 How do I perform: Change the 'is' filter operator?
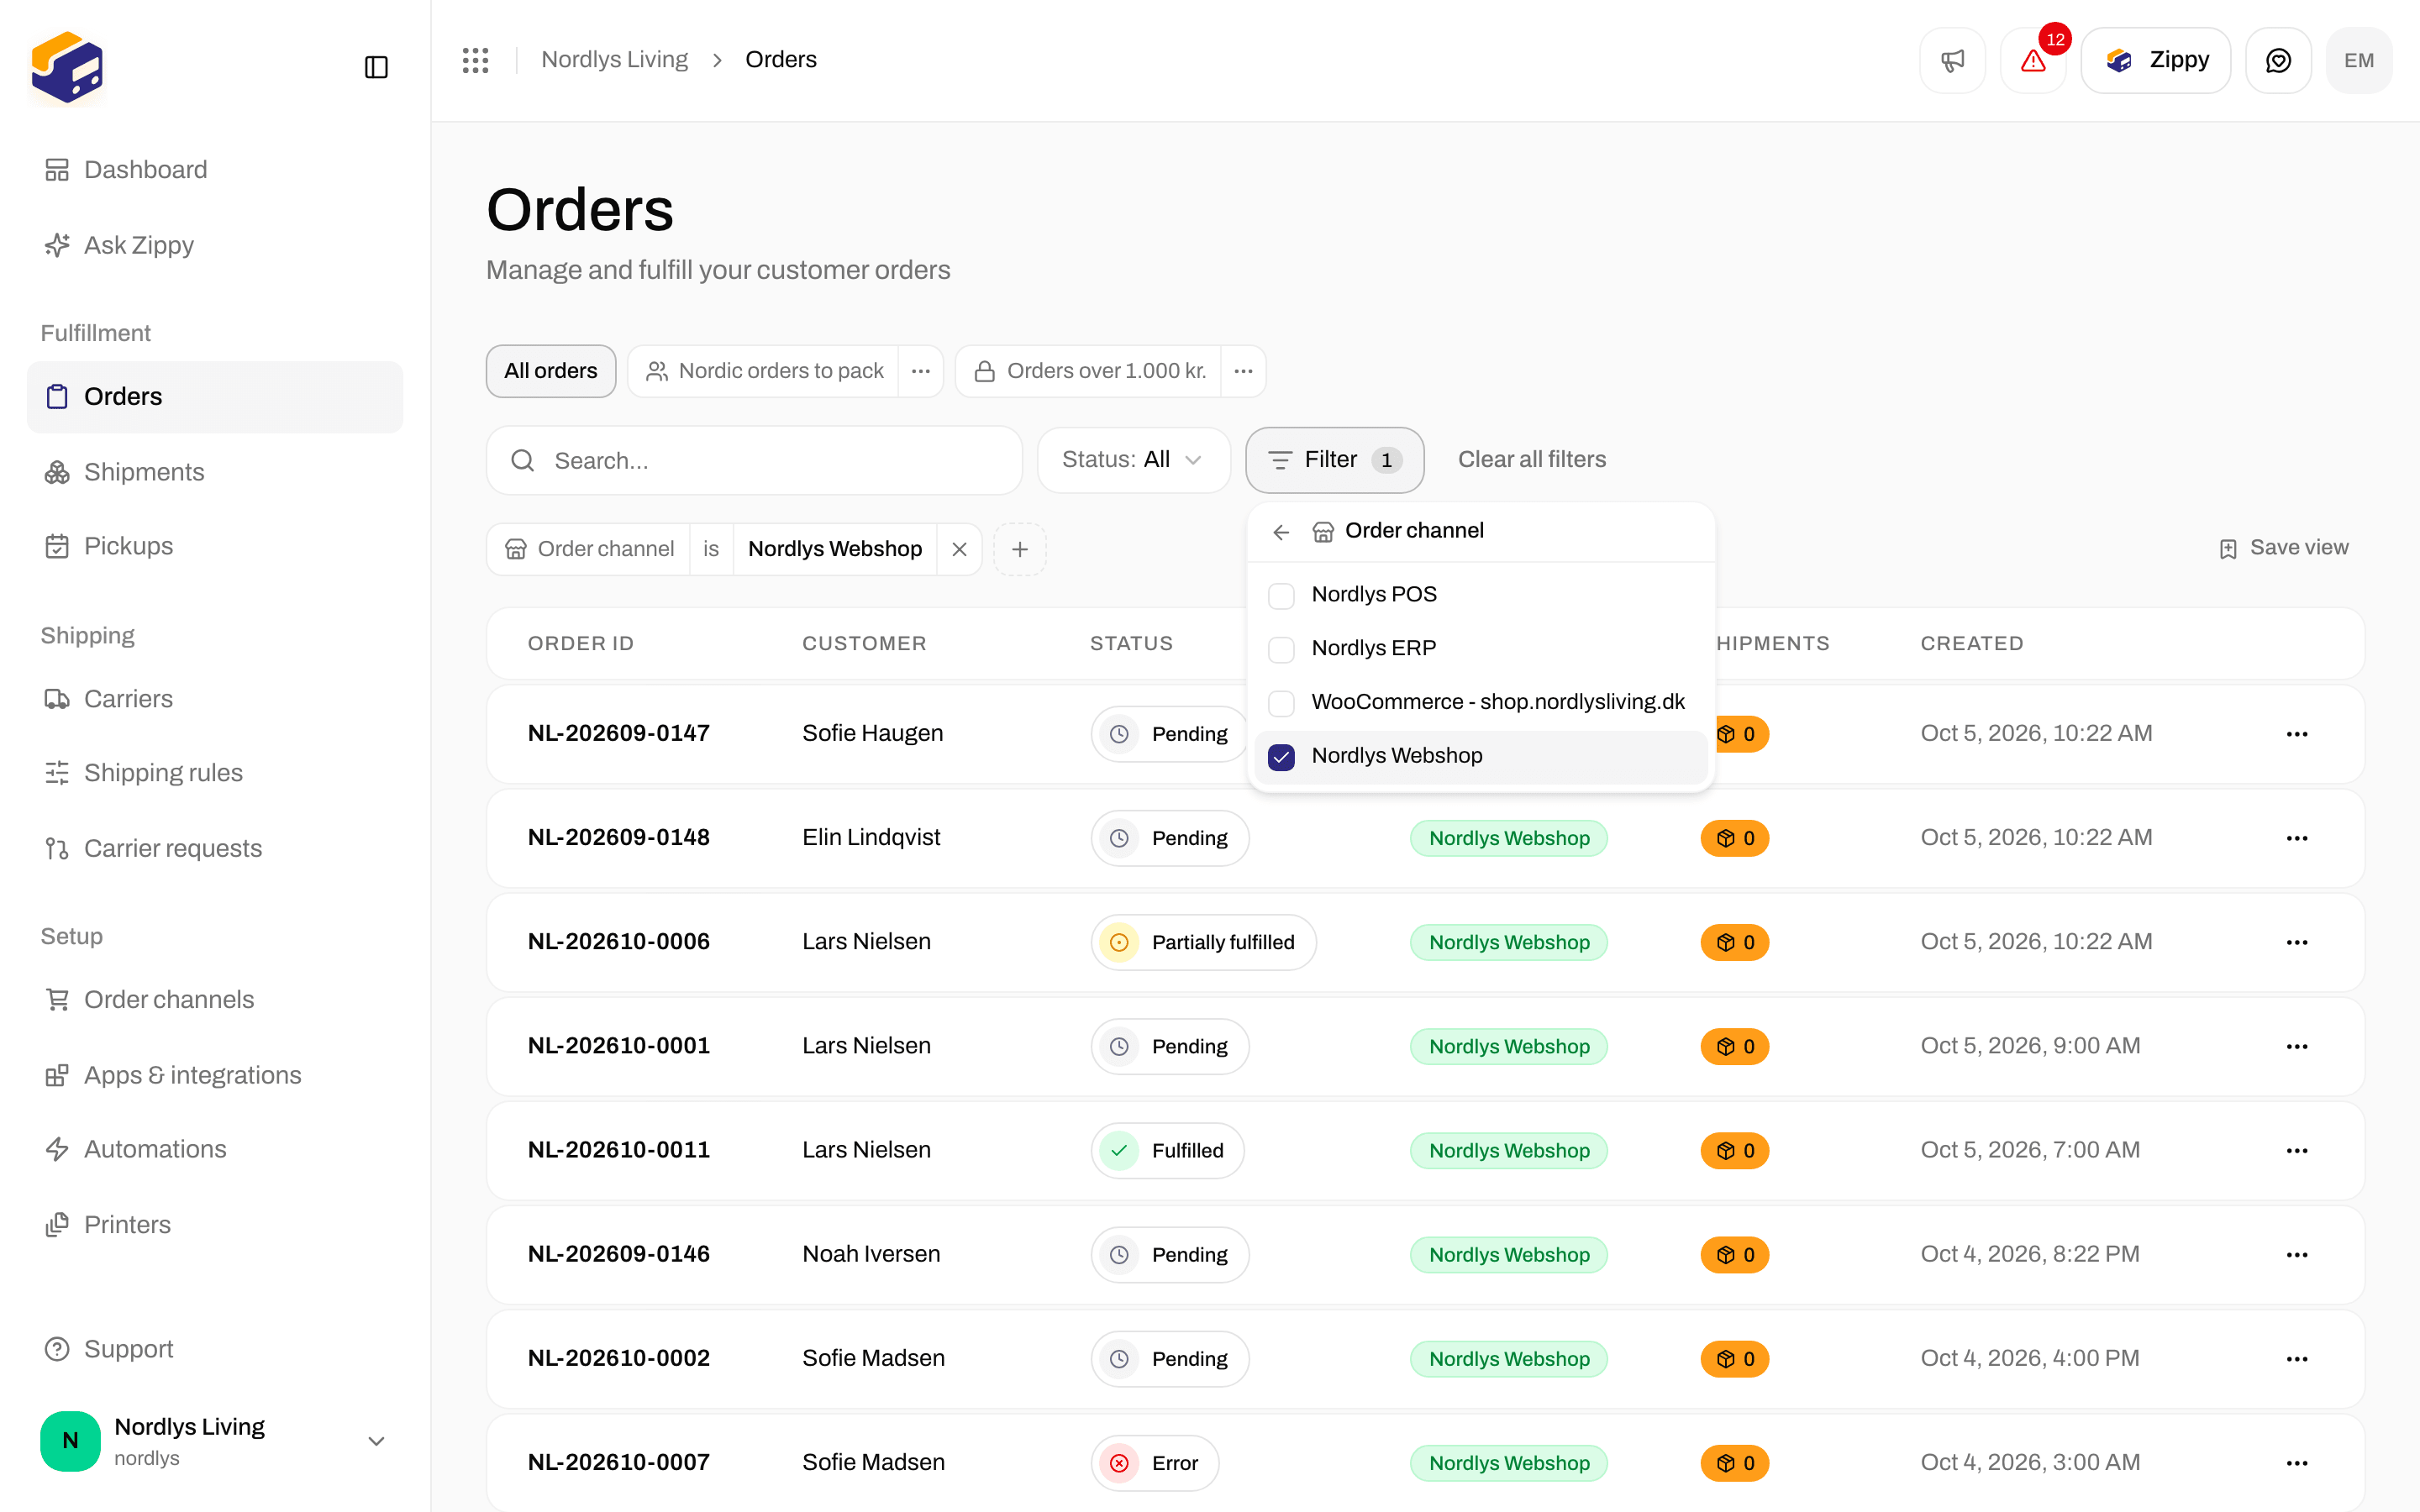click(x=711, y=549)
